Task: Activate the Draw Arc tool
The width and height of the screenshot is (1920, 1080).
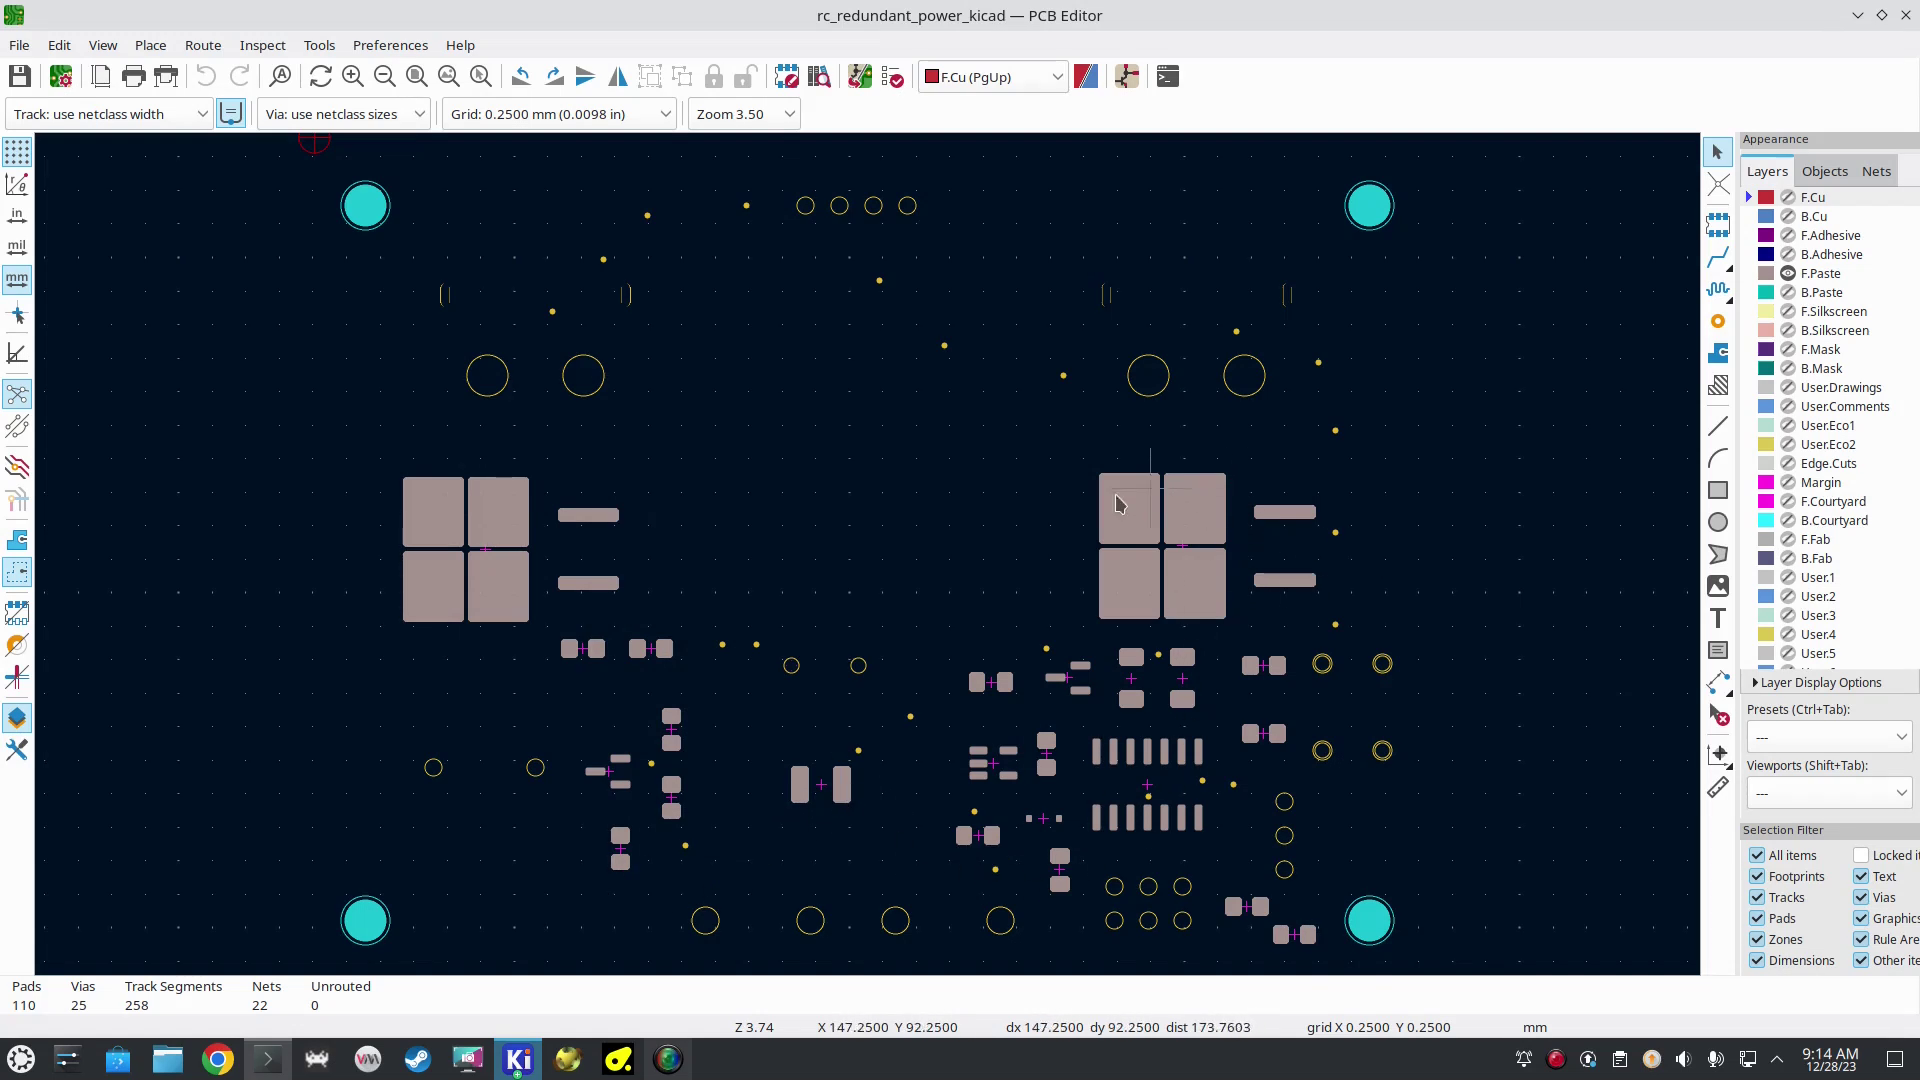Action: tap(1719, 457)
